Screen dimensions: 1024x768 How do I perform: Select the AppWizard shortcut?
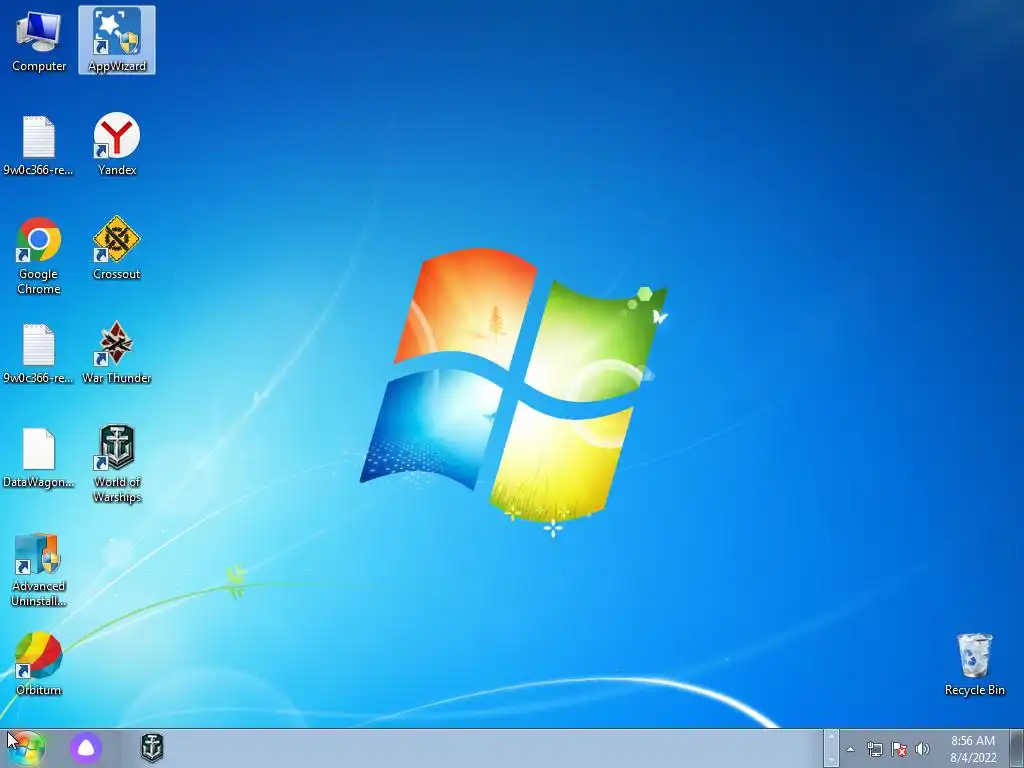117,40
